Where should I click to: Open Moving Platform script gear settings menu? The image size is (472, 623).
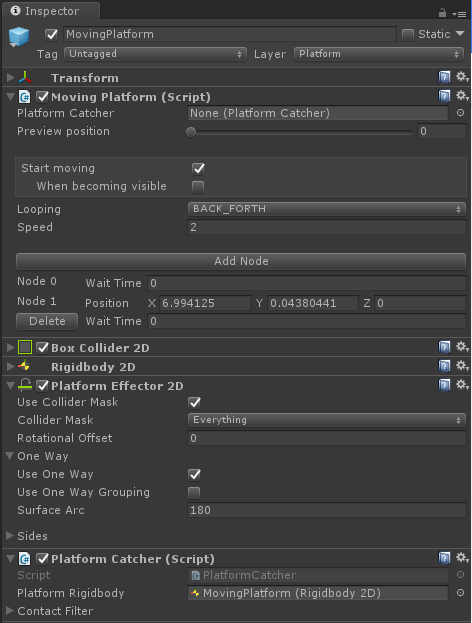[462, 96]
